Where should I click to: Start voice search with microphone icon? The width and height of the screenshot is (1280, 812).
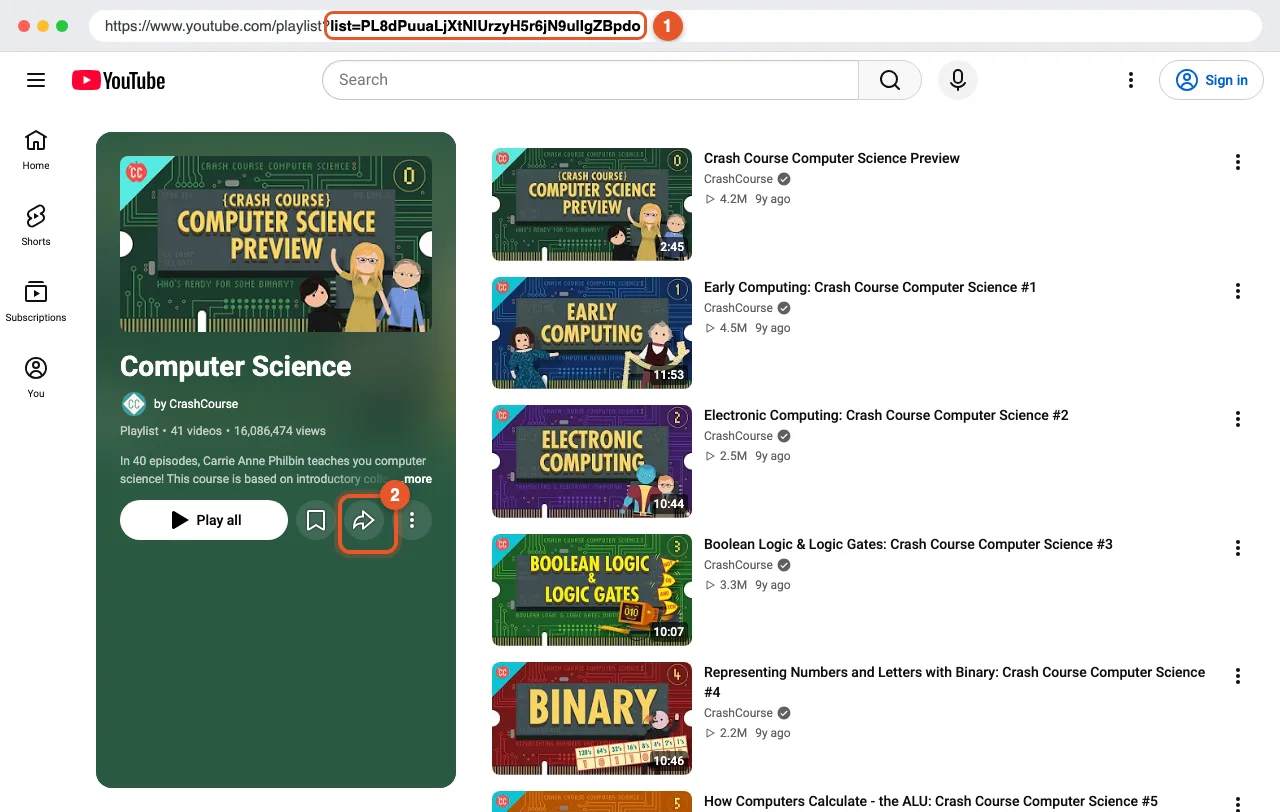pos(958,80)
